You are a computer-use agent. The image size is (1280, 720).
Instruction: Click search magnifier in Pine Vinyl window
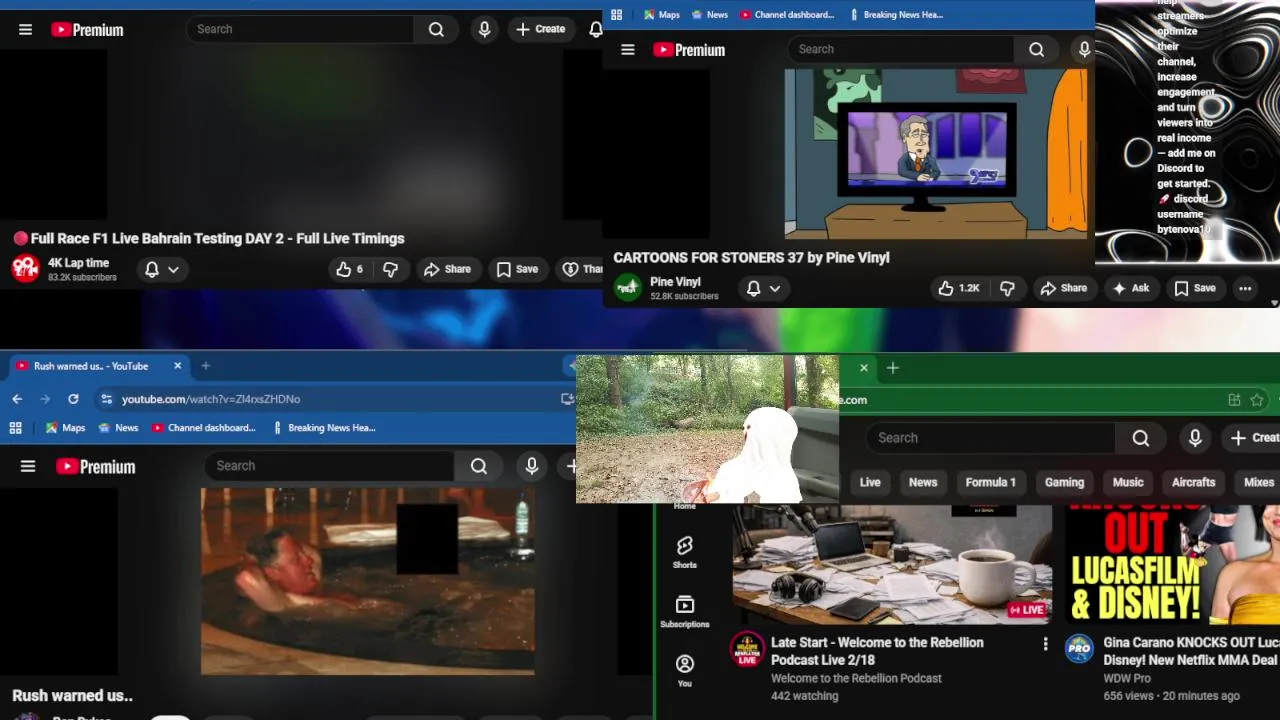[1037, 49]
